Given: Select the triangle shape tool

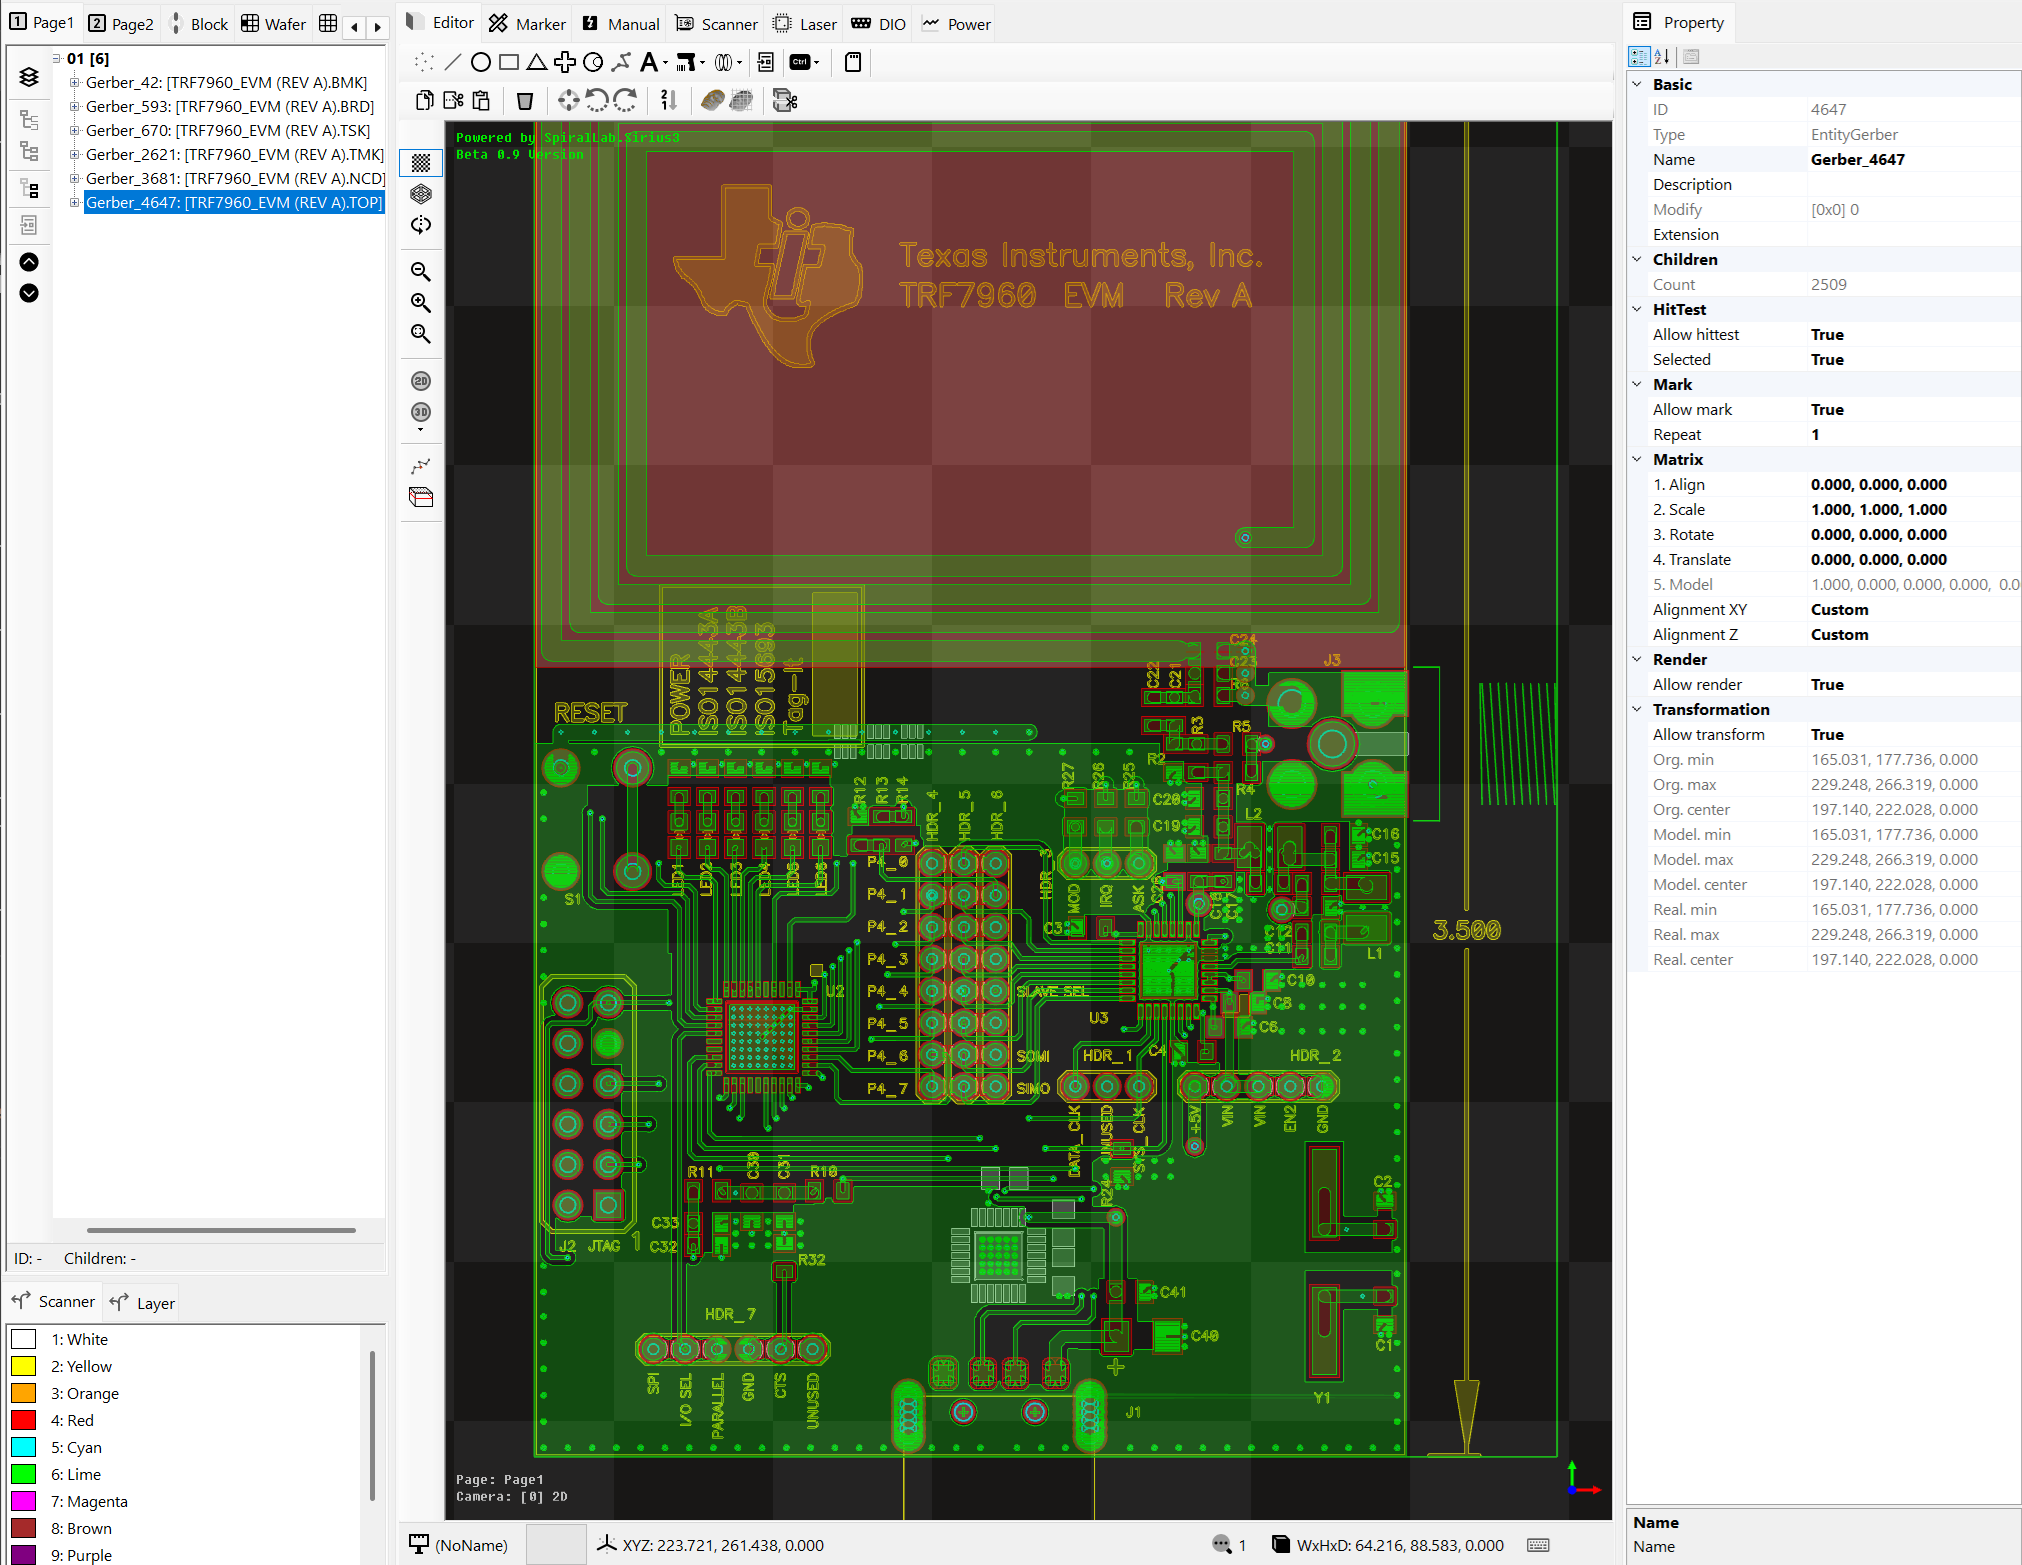Looking at the screenshot, I should (x=537, y=63).
